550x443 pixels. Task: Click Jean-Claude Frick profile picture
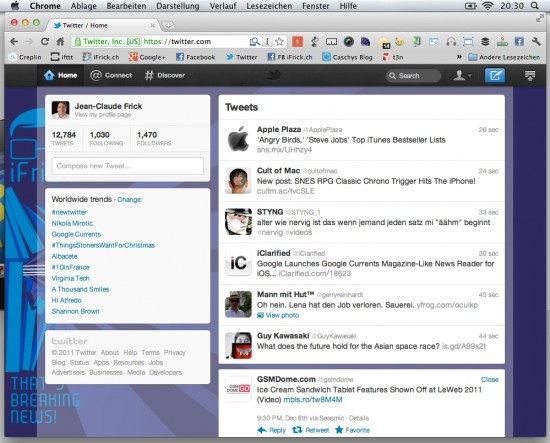(x=60, y=110)
